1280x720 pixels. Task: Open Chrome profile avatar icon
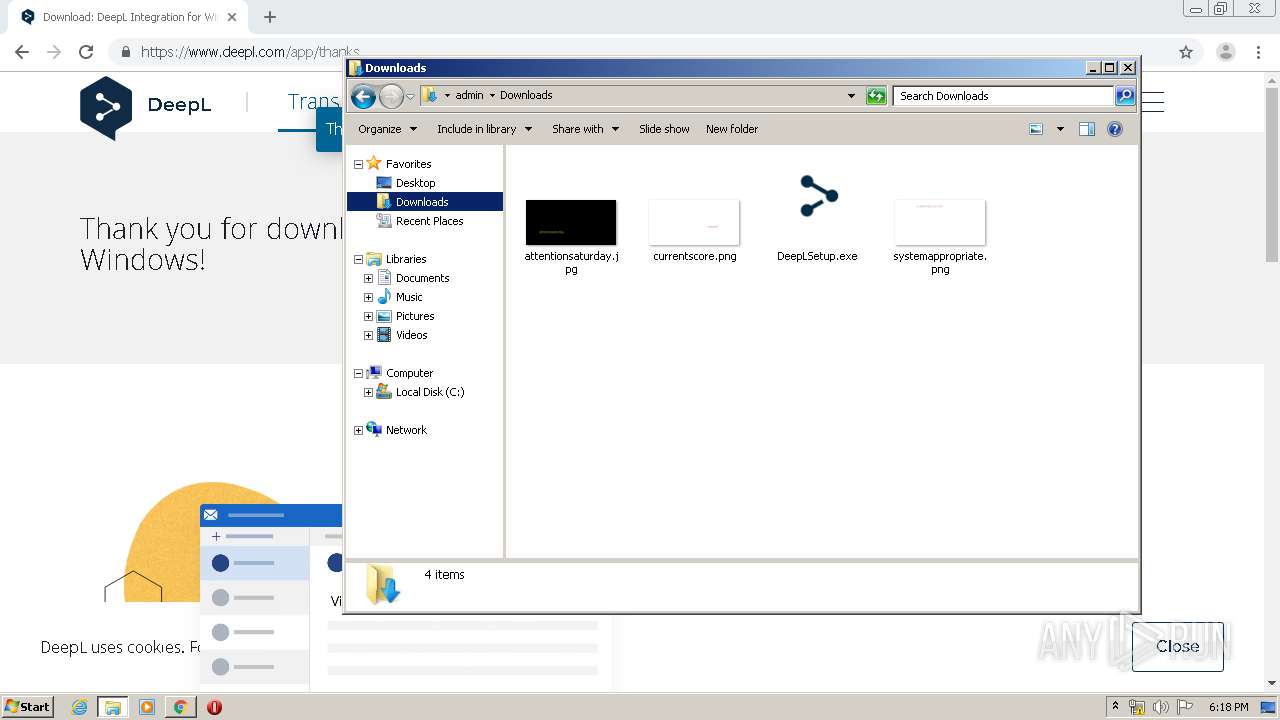[1225, 52]
